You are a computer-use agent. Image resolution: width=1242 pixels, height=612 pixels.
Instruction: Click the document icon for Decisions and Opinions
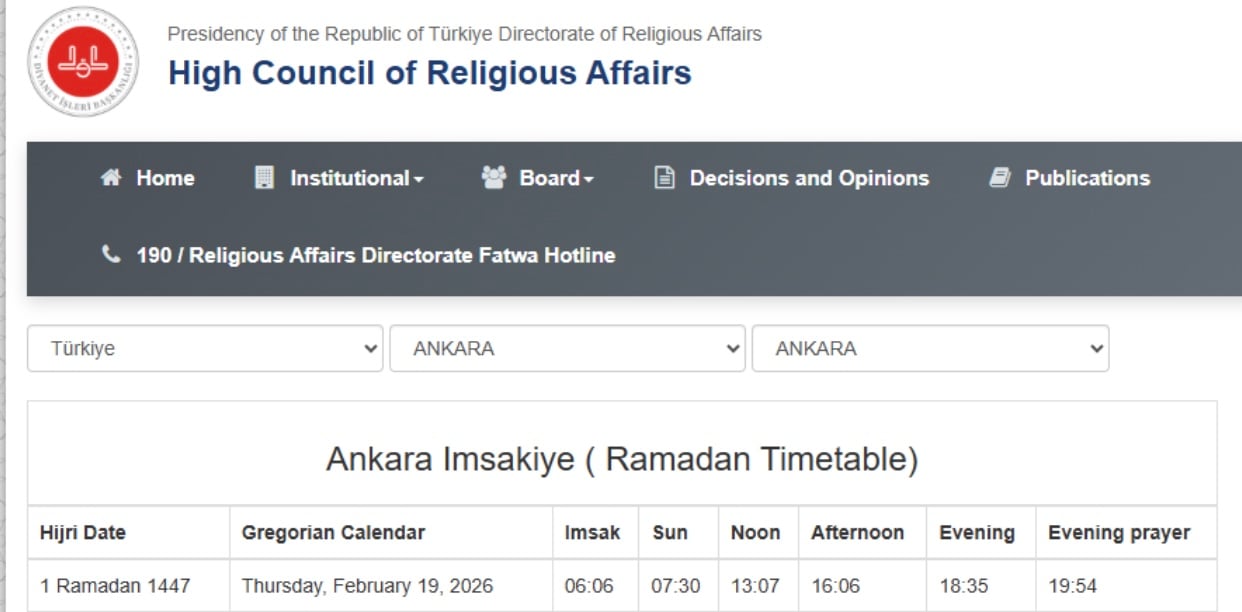(x=662, y=178)
